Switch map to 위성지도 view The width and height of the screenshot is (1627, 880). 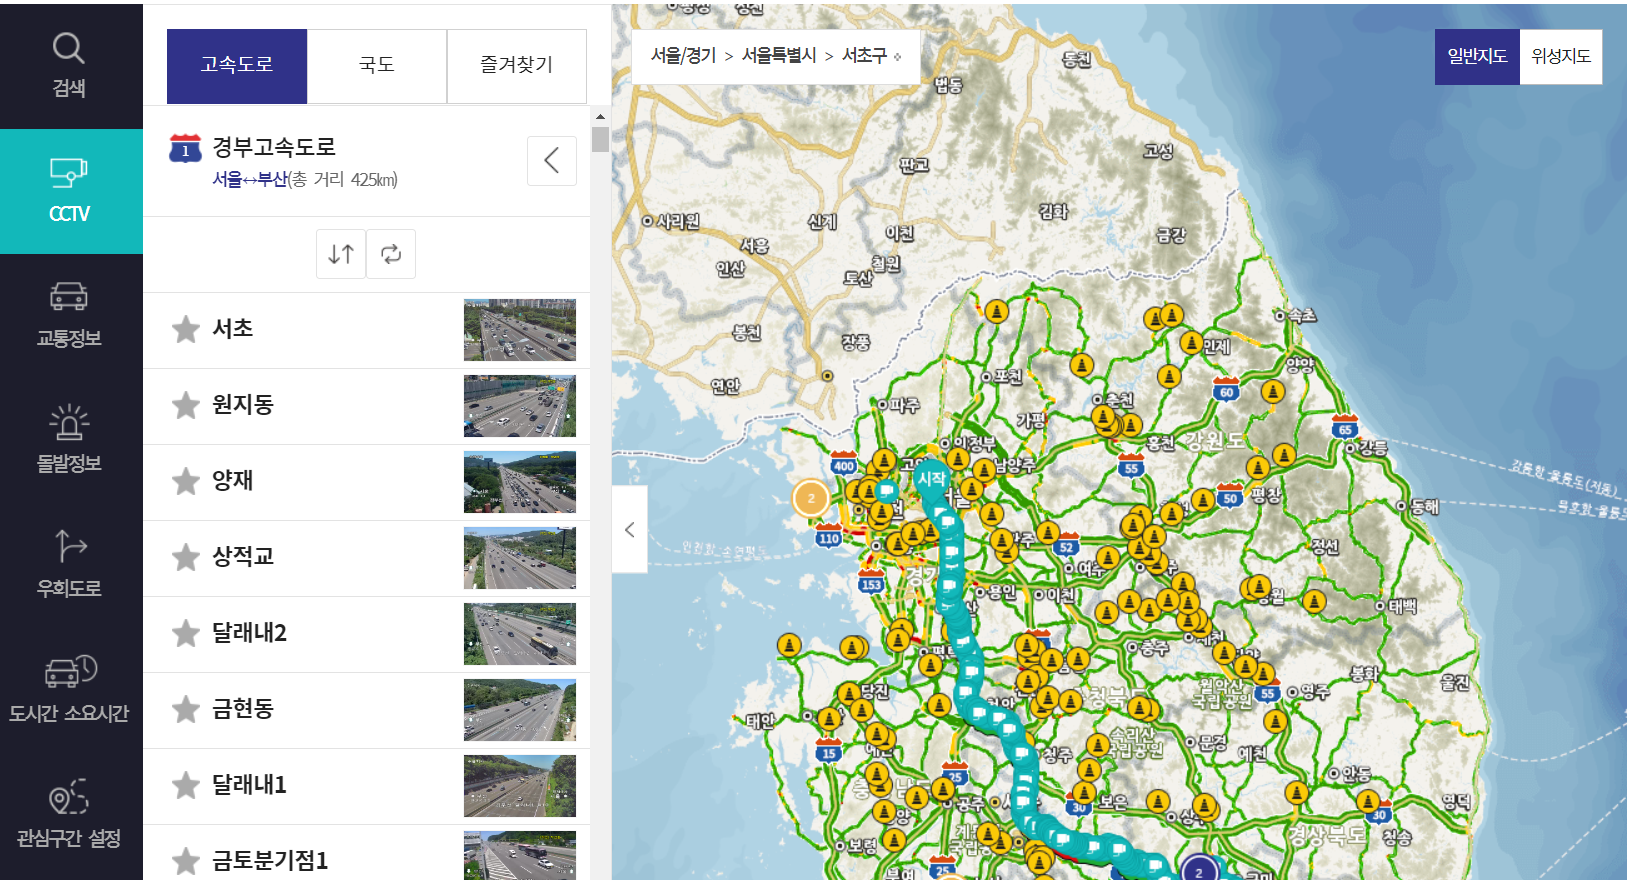(1561, 57)
